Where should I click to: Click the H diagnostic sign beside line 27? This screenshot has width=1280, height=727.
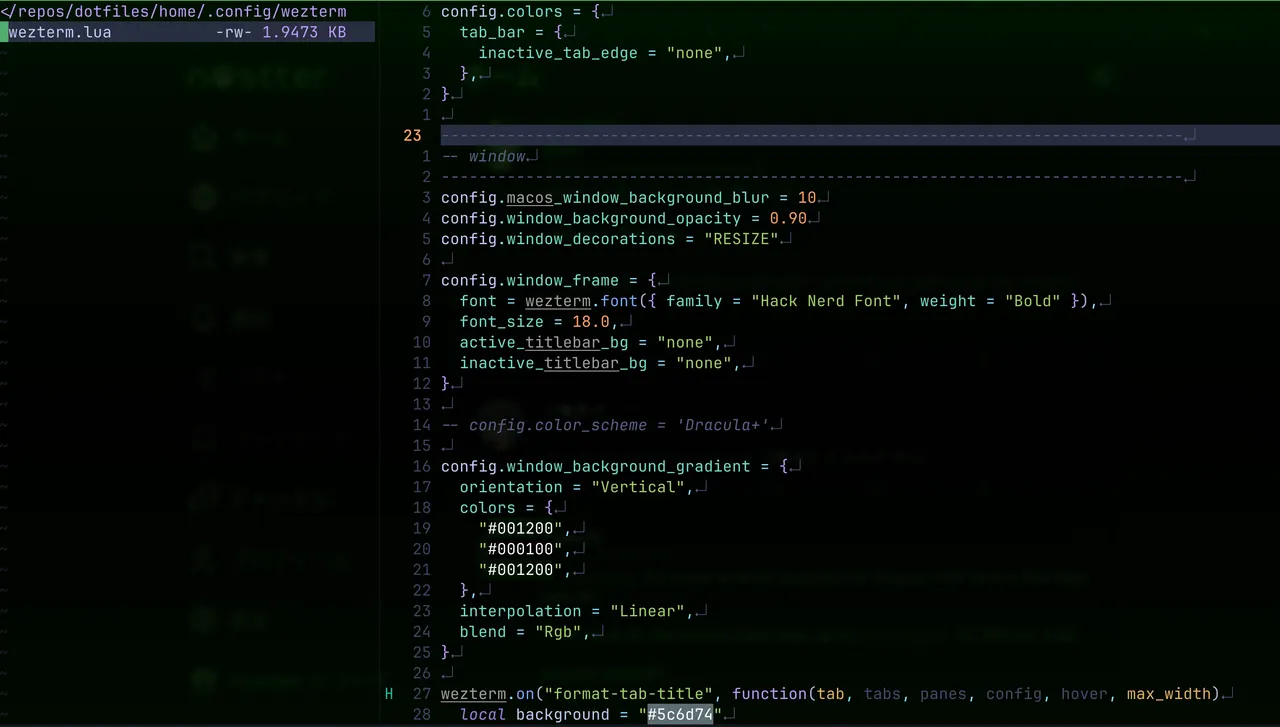(389, 694)
